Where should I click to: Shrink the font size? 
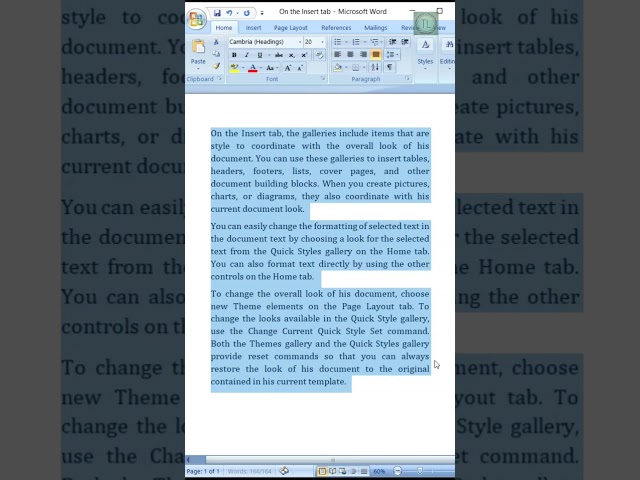click(300, 68)
